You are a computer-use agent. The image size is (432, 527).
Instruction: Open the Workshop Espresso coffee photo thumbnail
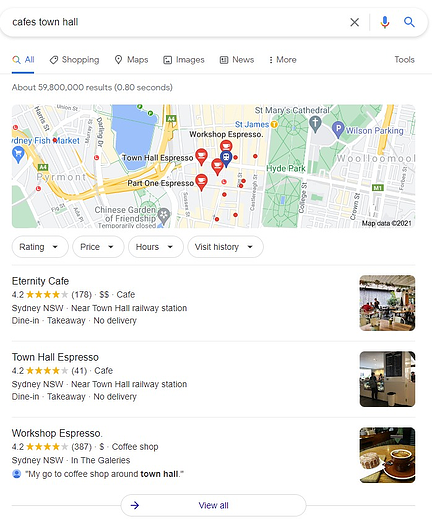(x=387, y=455)
